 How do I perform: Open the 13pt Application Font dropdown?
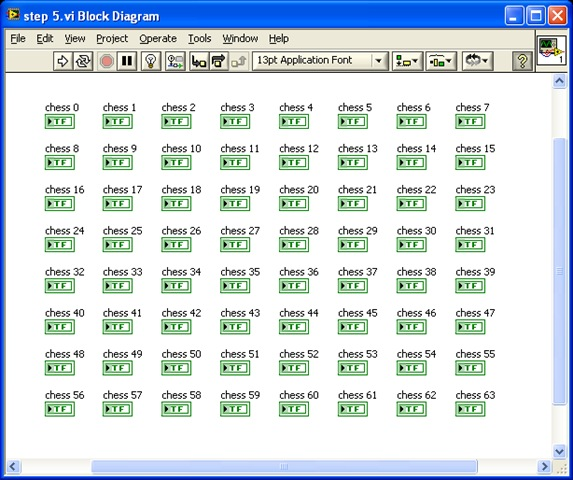(x=320, y=61)
